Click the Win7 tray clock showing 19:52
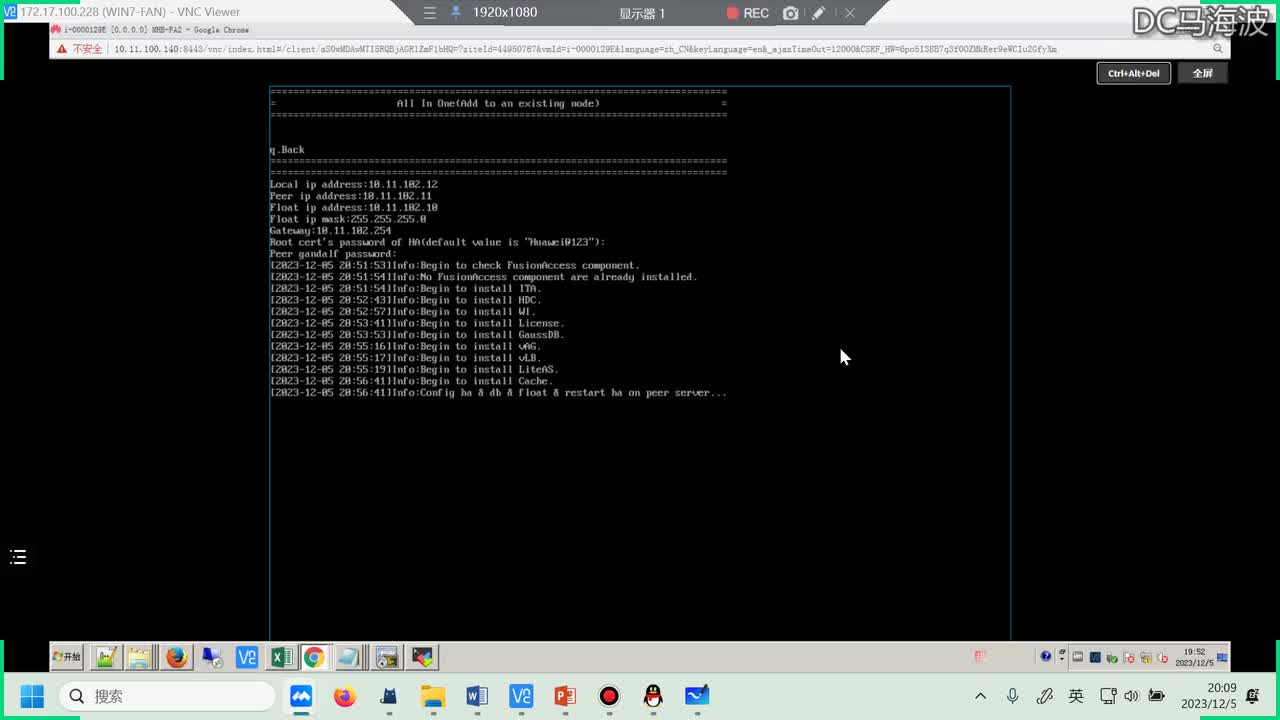This screenshot has height=720, width=1280. (x=1193, y=657)
